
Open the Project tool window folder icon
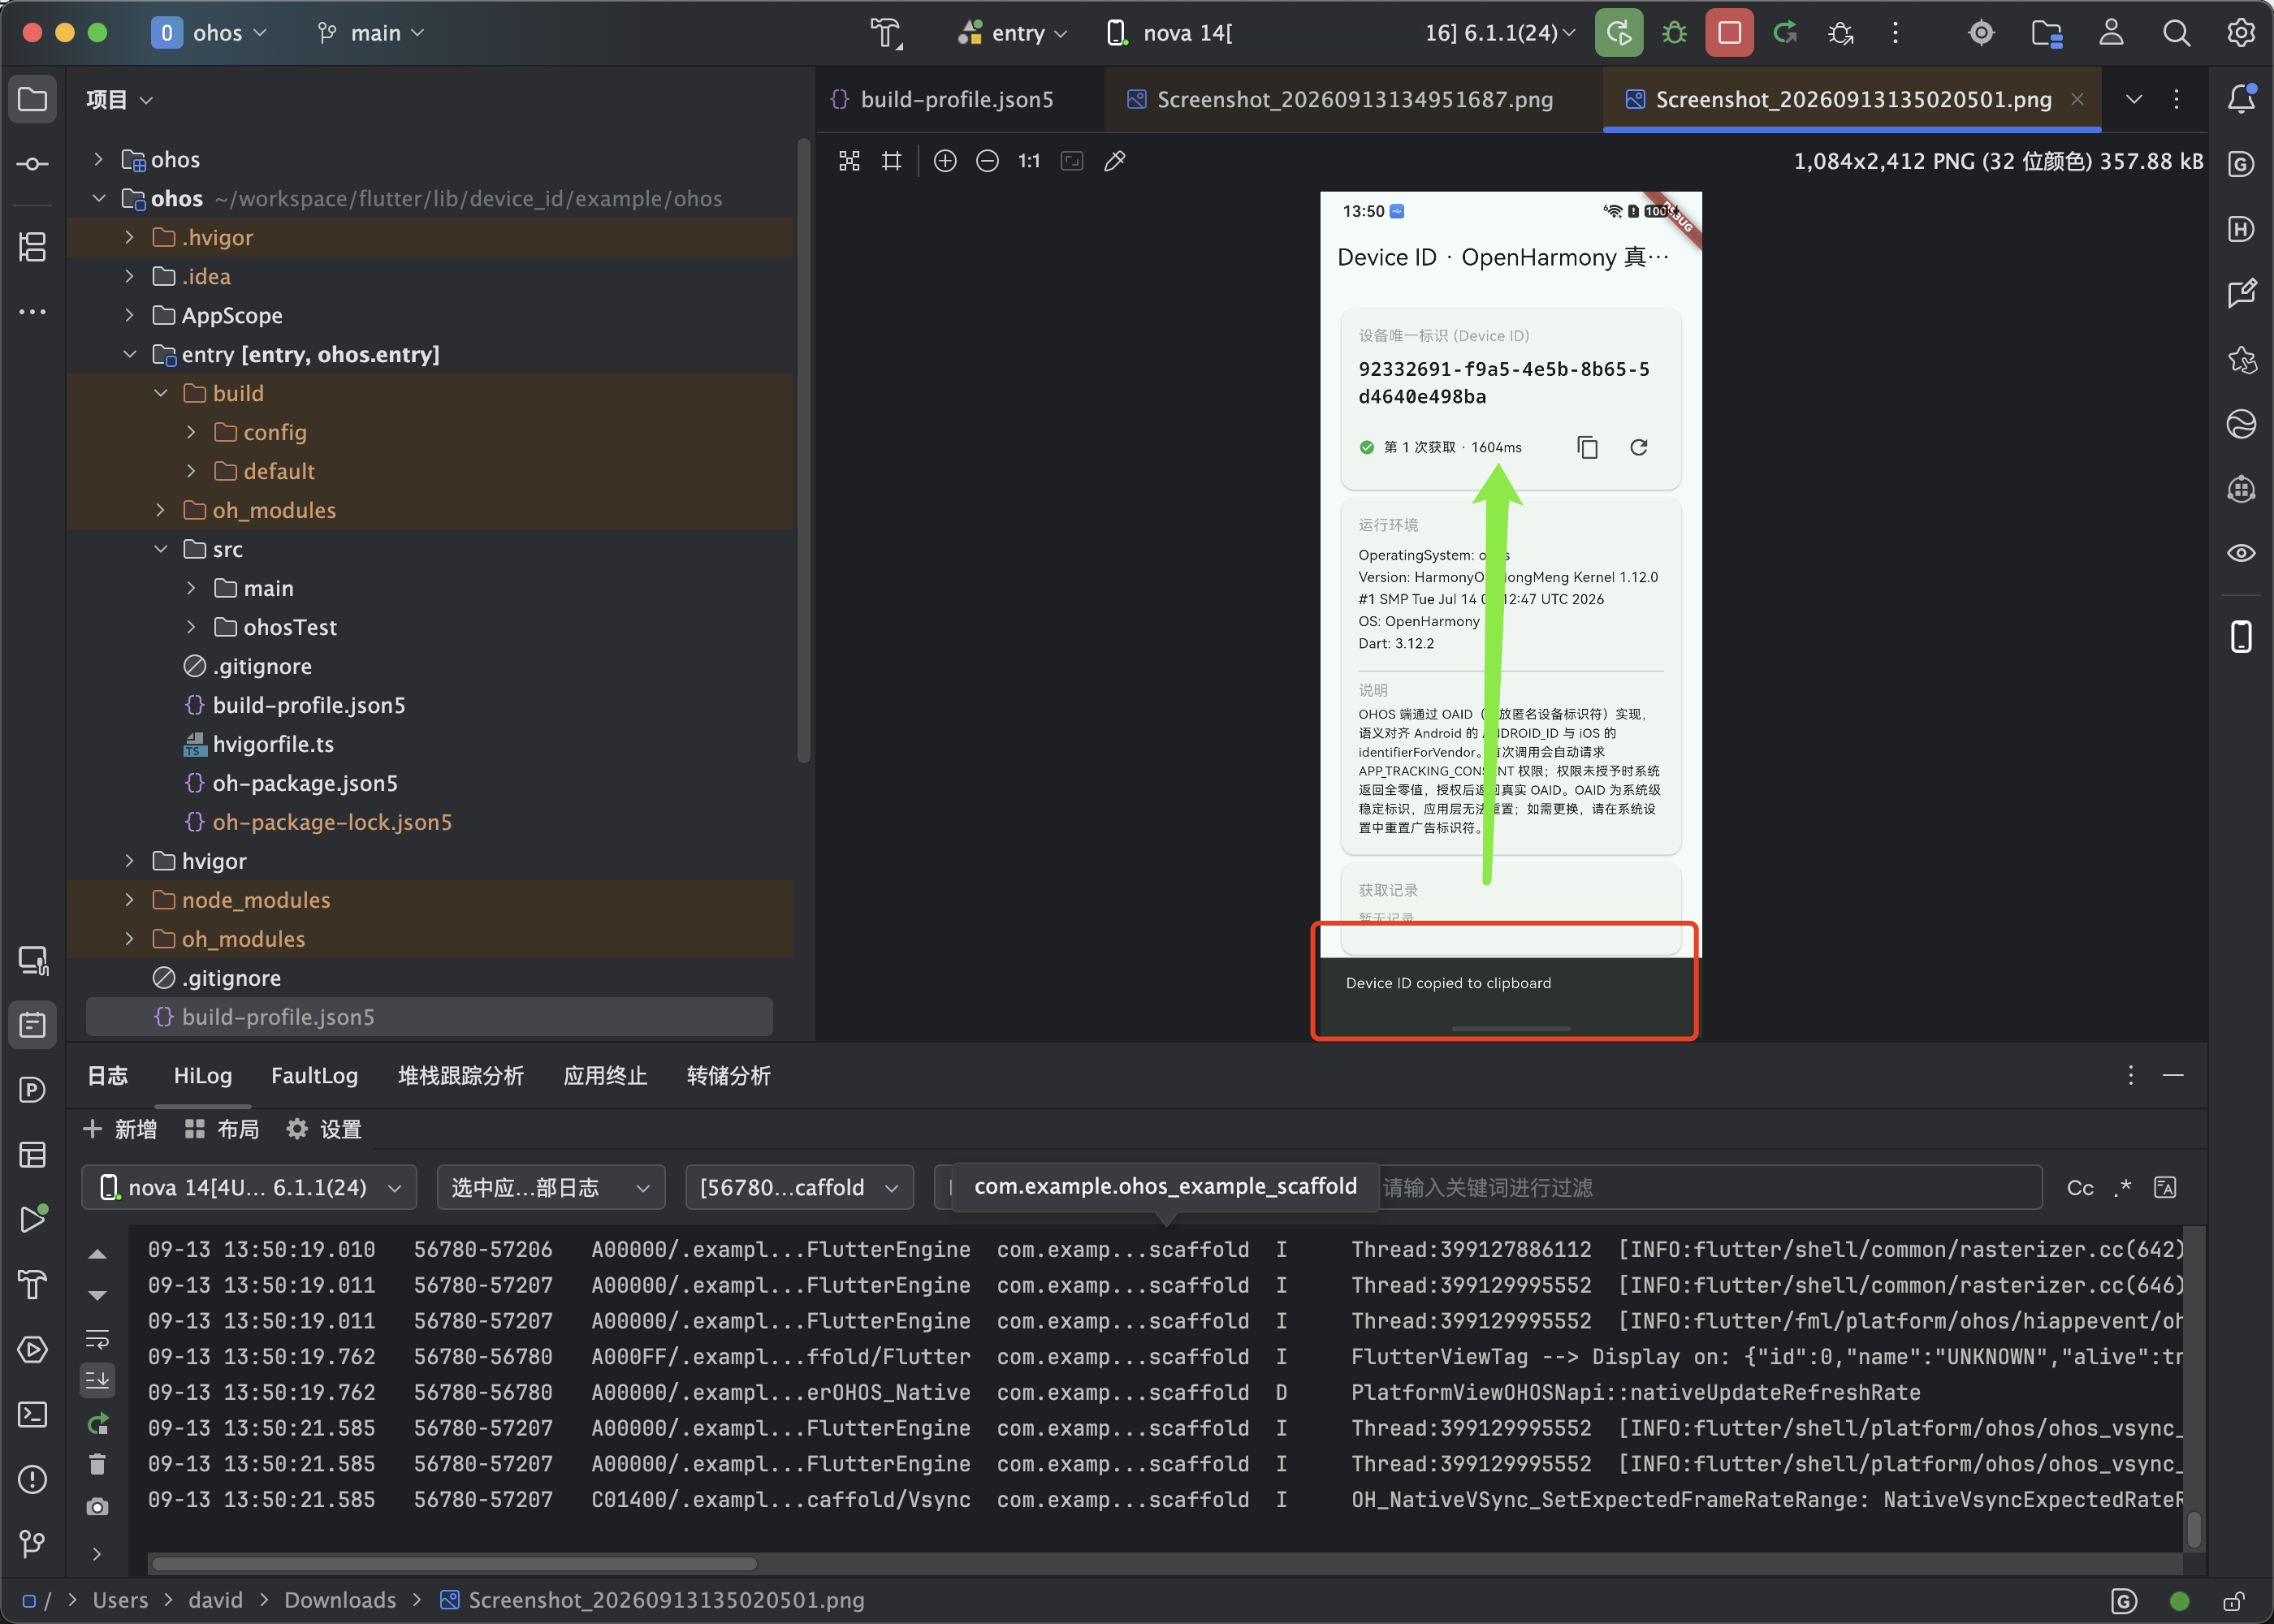tap(33, 99)
